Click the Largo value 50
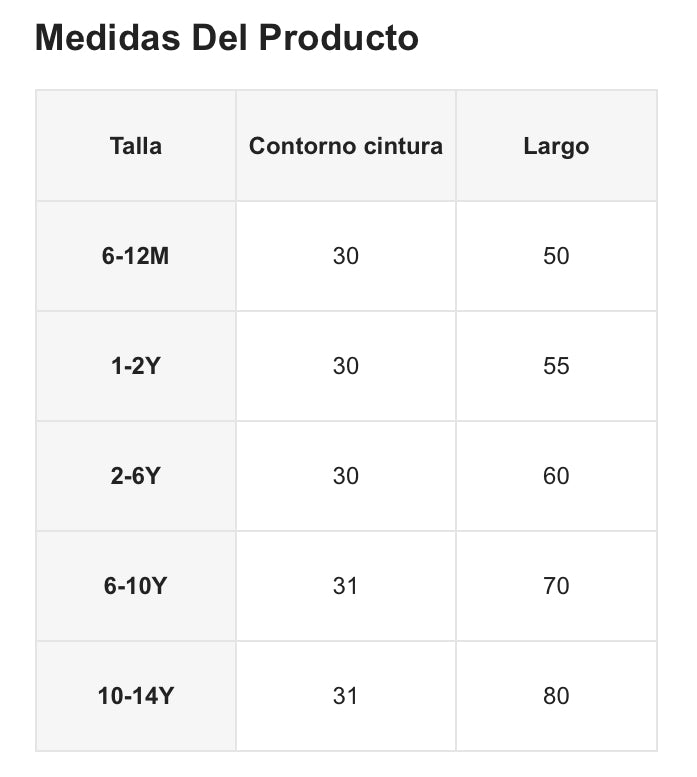The image size is (697, 777). click(556, 256)
